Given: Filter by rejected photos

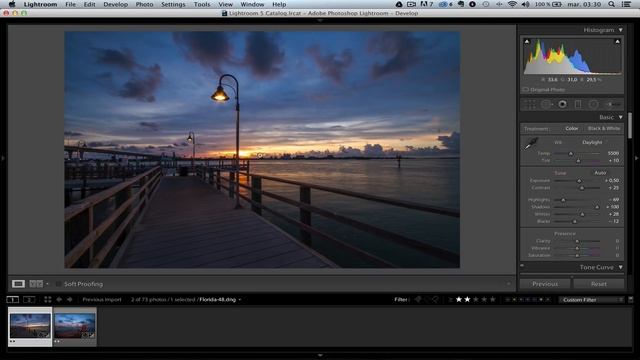Looking at the screenshot, I should point(436,300).
